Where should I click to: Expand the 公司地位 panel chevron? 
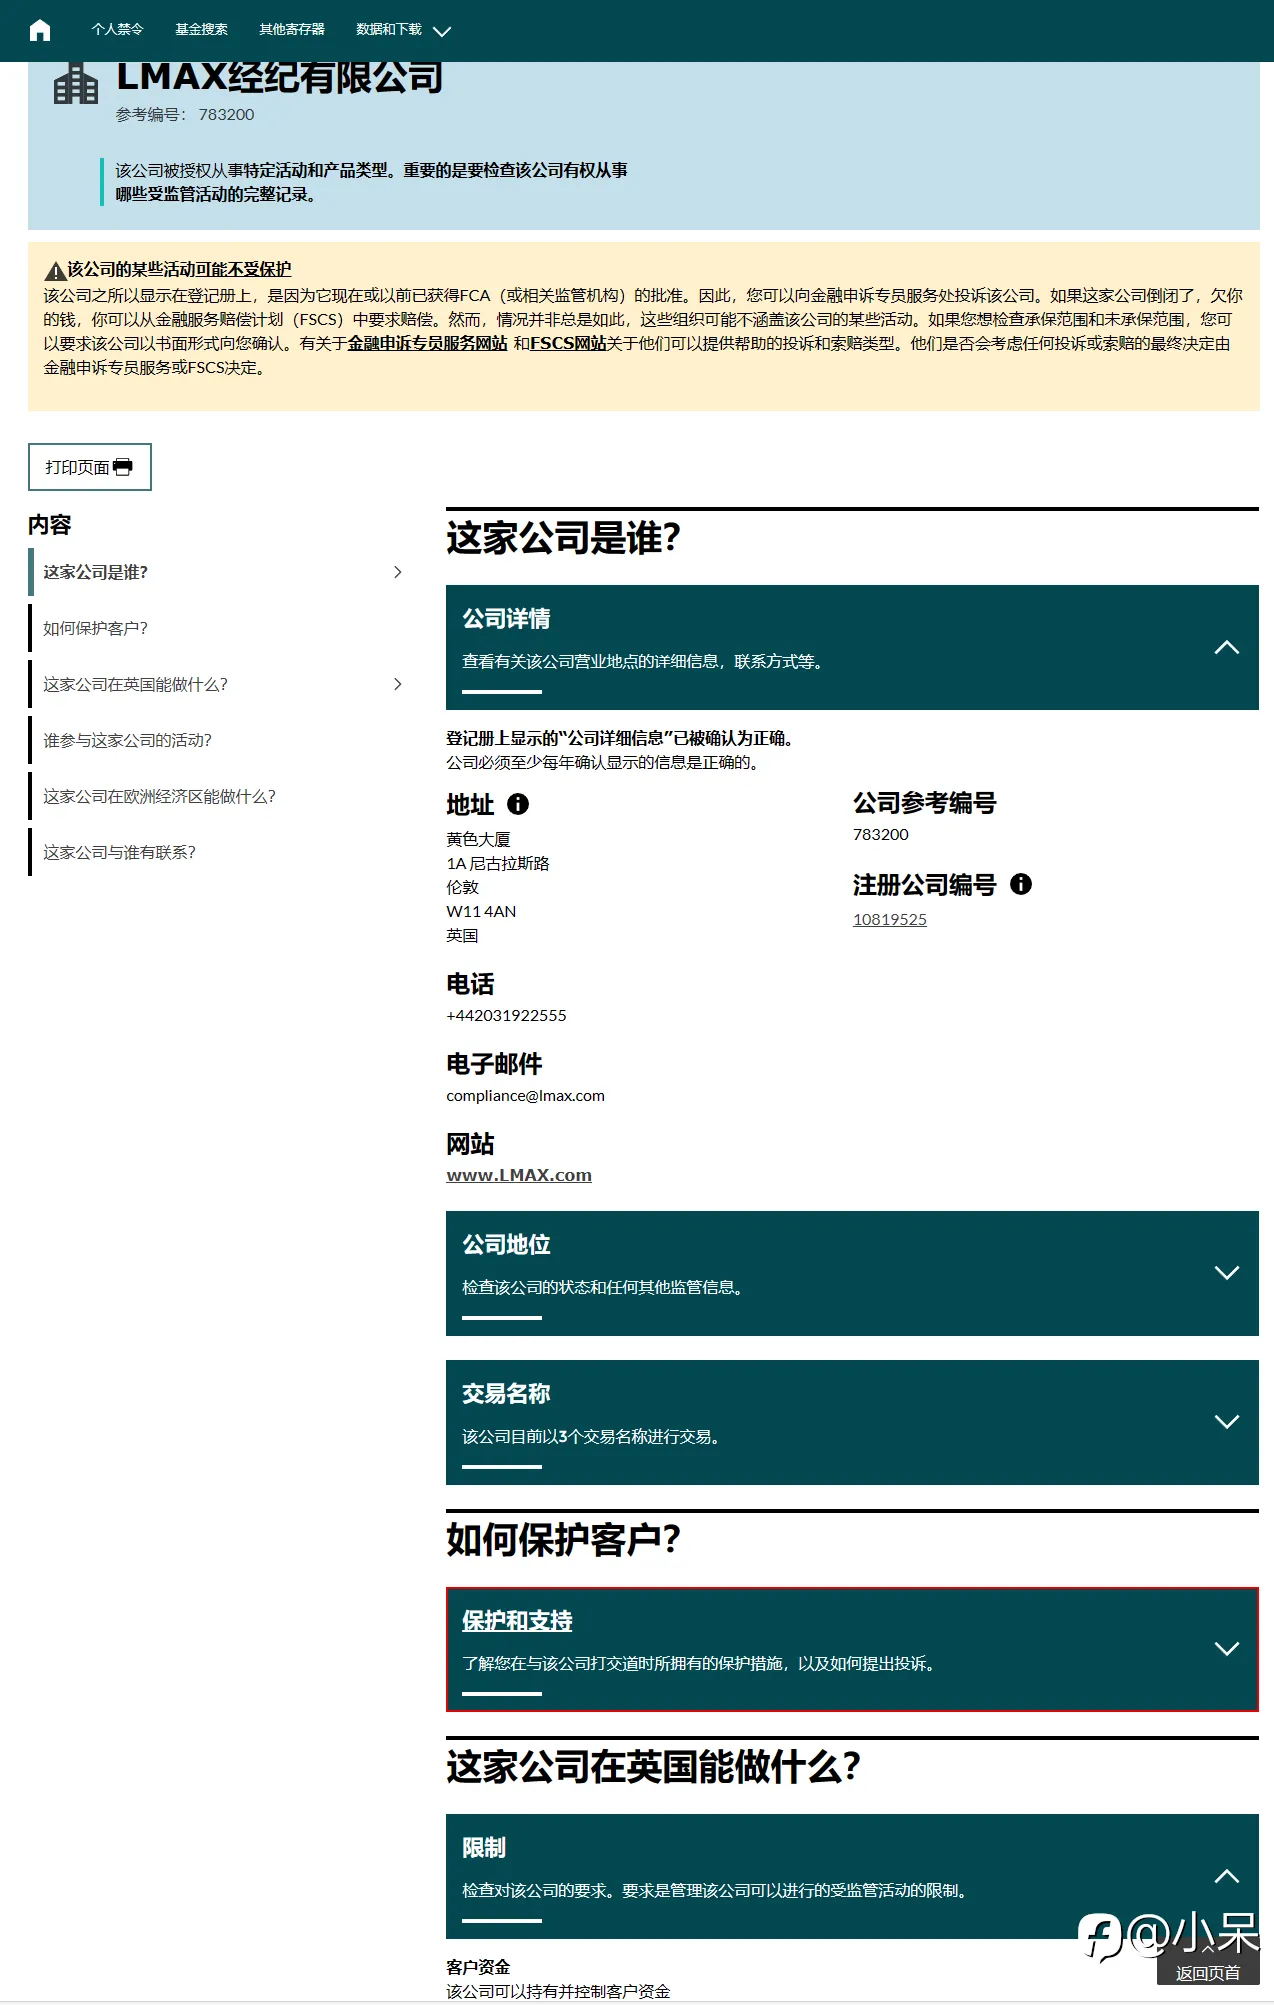pos(1227,1273)
